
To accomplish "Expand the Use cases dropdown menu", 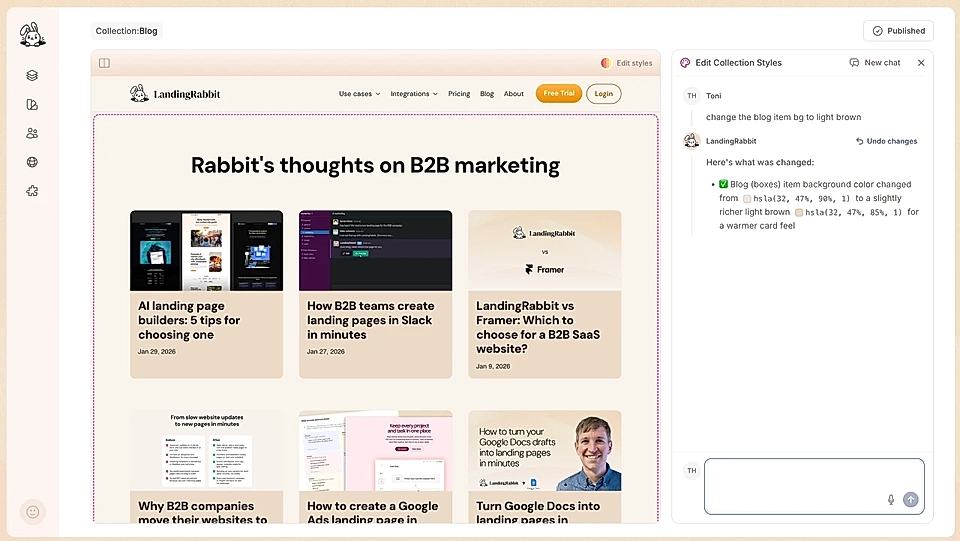I will (x=359, y=94).
